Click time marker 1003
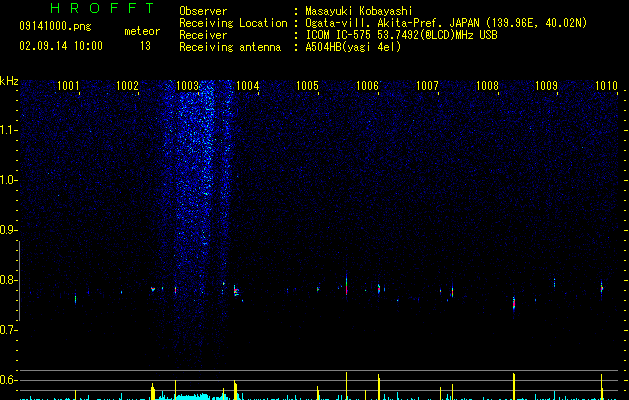The height and width of the screenshot is (400, 629). (x=187, y=85)
